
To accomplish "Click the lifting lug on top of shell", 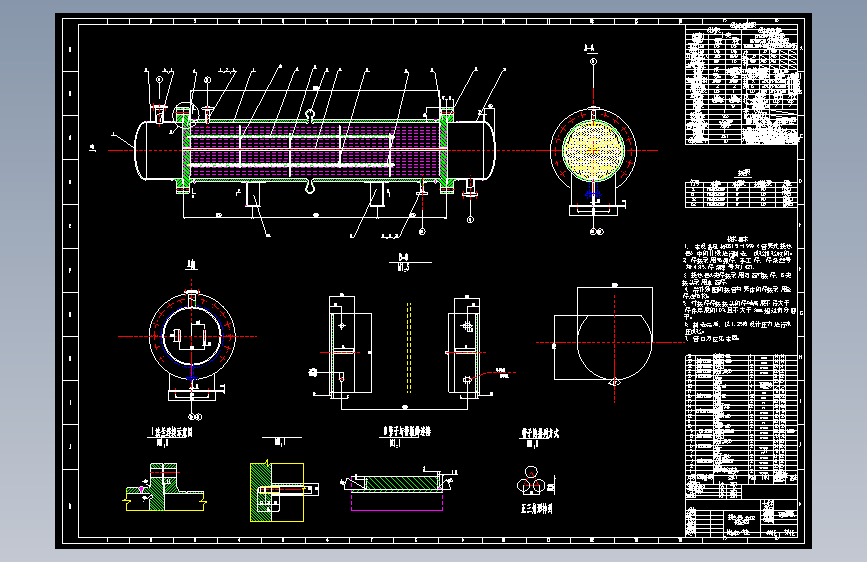I will (310, 116).
